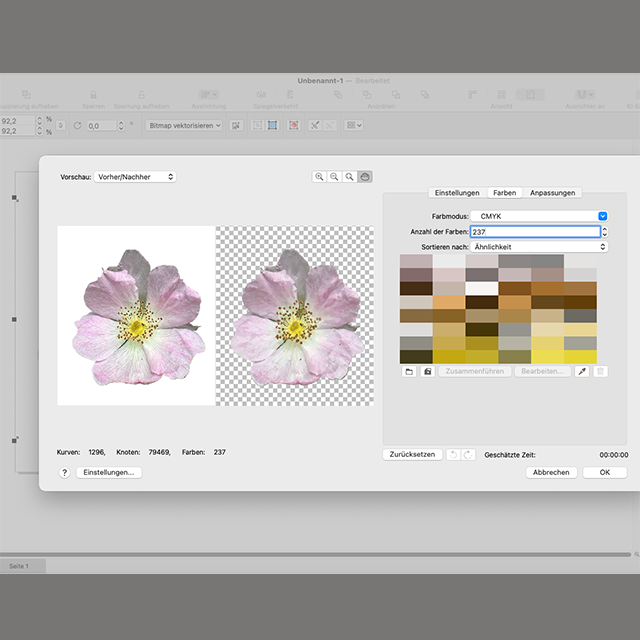Click the Einstellungen... button at bottom left

[x=108, y=473]
